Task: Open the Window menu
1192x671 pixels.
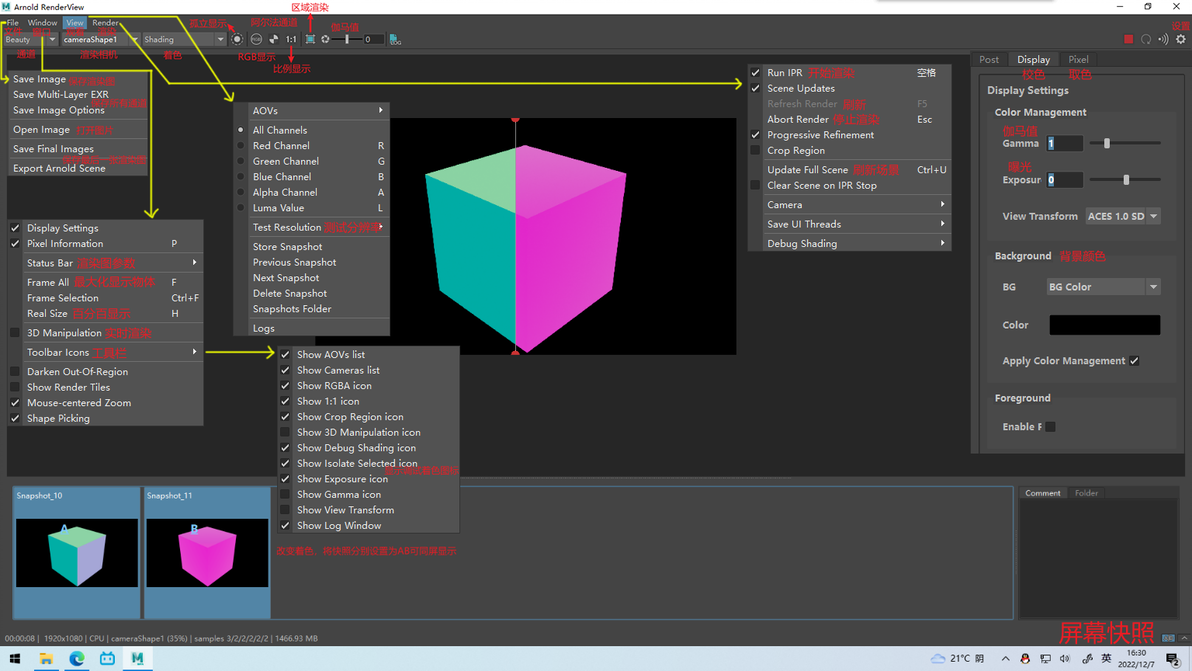Action: pos(42,23)
